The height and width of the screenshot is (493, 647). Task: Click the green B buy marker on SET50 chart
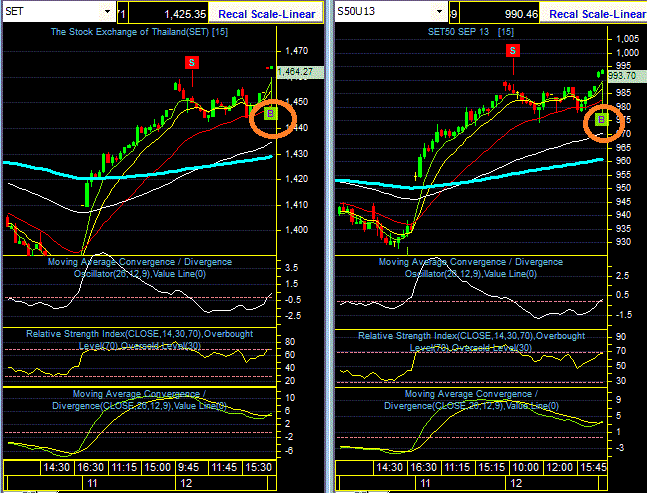(x=601, y=120)
